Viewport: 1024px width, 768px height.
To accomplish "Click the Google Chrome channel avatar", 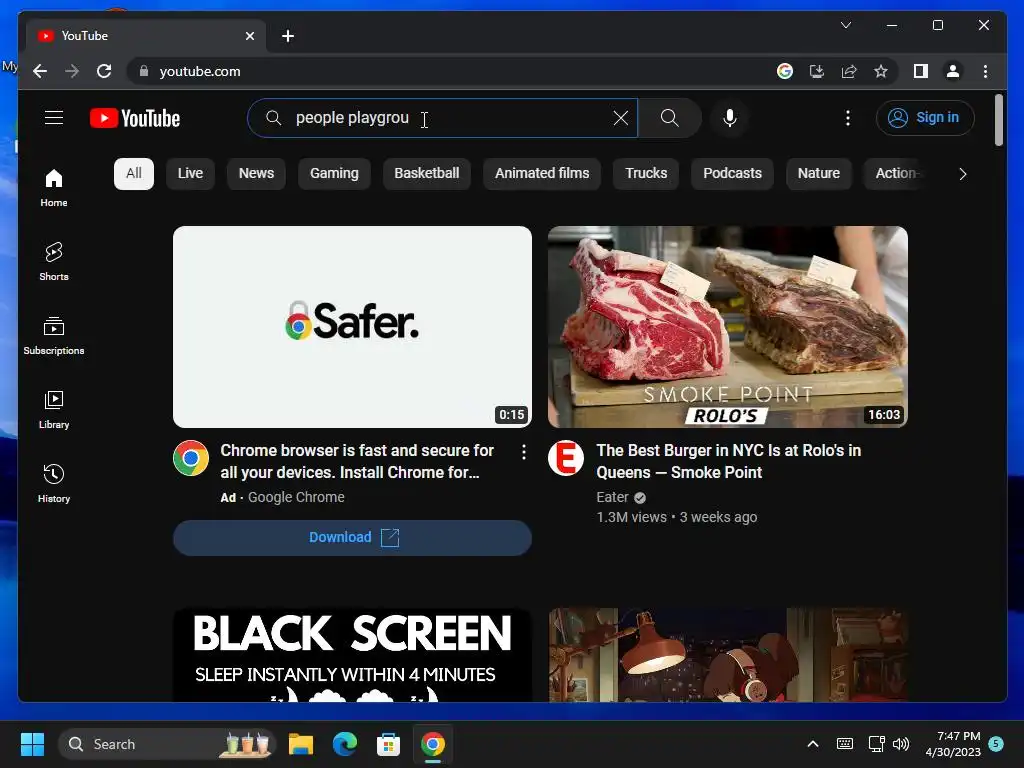I will tap(191, 458).
